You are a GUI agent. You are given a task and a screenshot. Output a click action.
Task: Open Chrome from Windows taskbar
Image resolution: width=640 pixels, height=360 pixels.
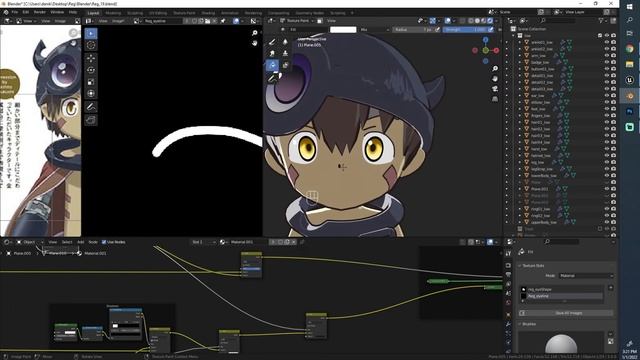[630, 49]
